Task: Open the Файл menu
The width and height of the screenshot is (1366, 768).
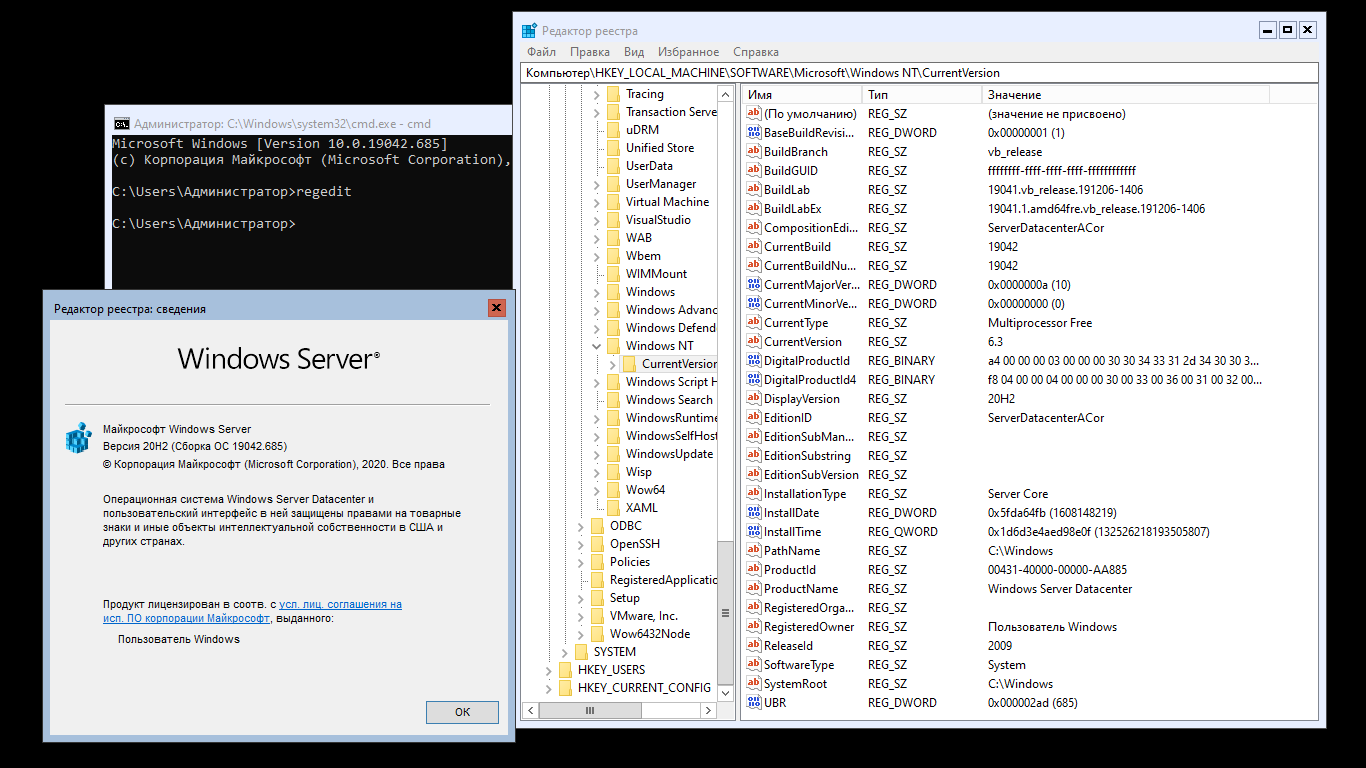Action: [541, 52]
